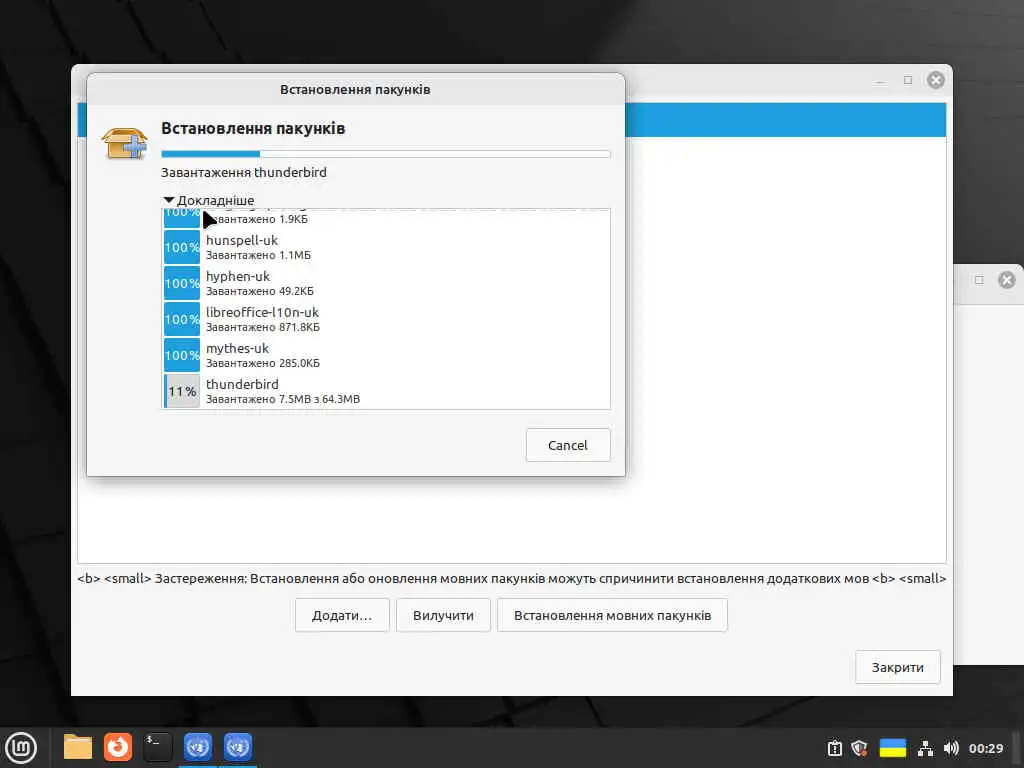Select the hyphen-uk package row
This screenshot has height=768, width=1024.
coord(386,283)
